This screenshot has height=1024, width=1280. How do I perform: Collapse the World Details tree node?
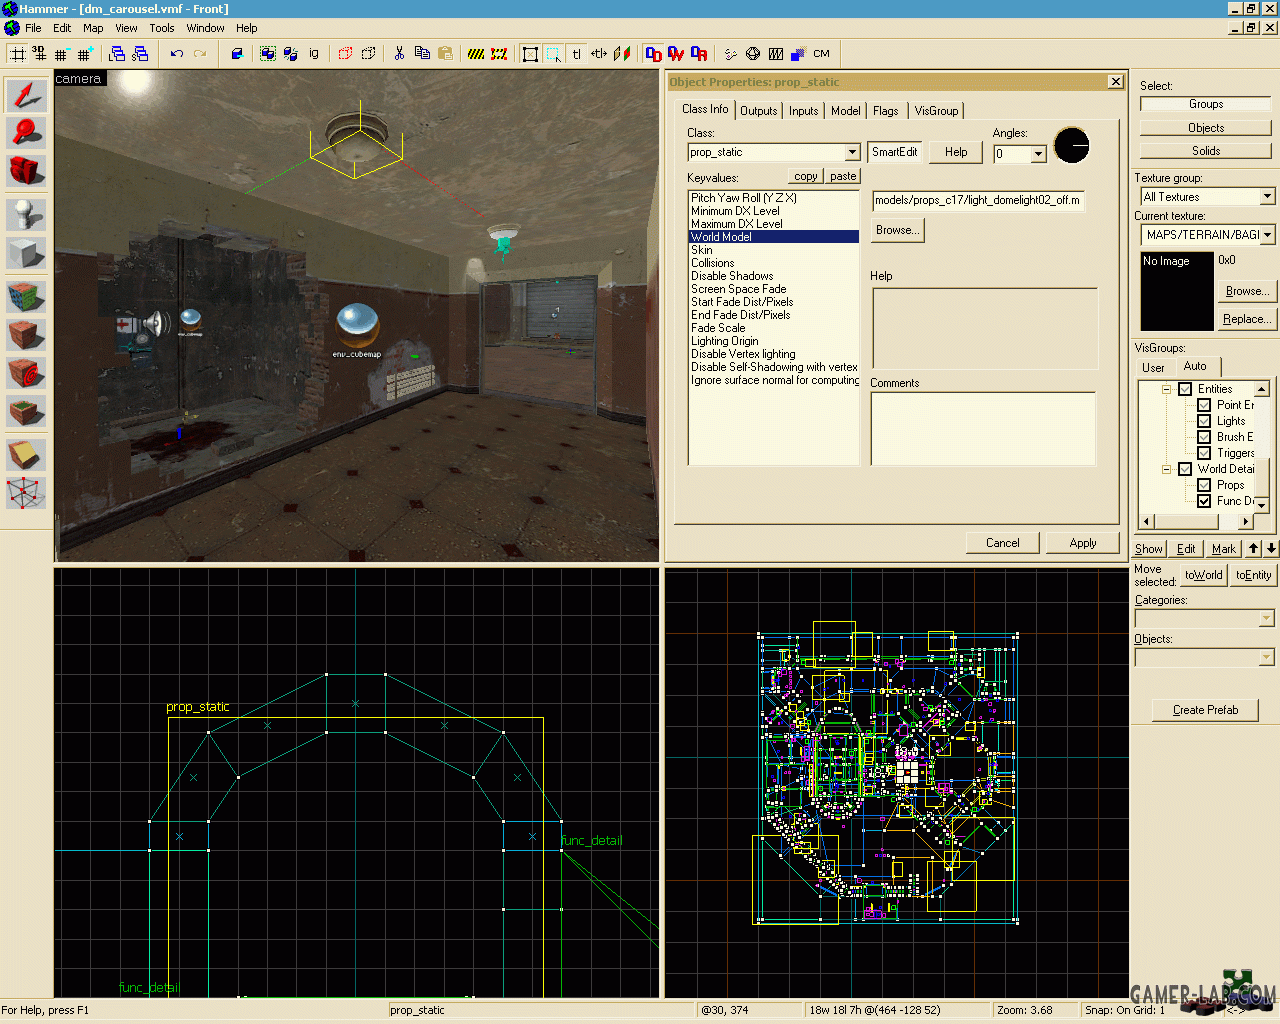coord(1166,469)
